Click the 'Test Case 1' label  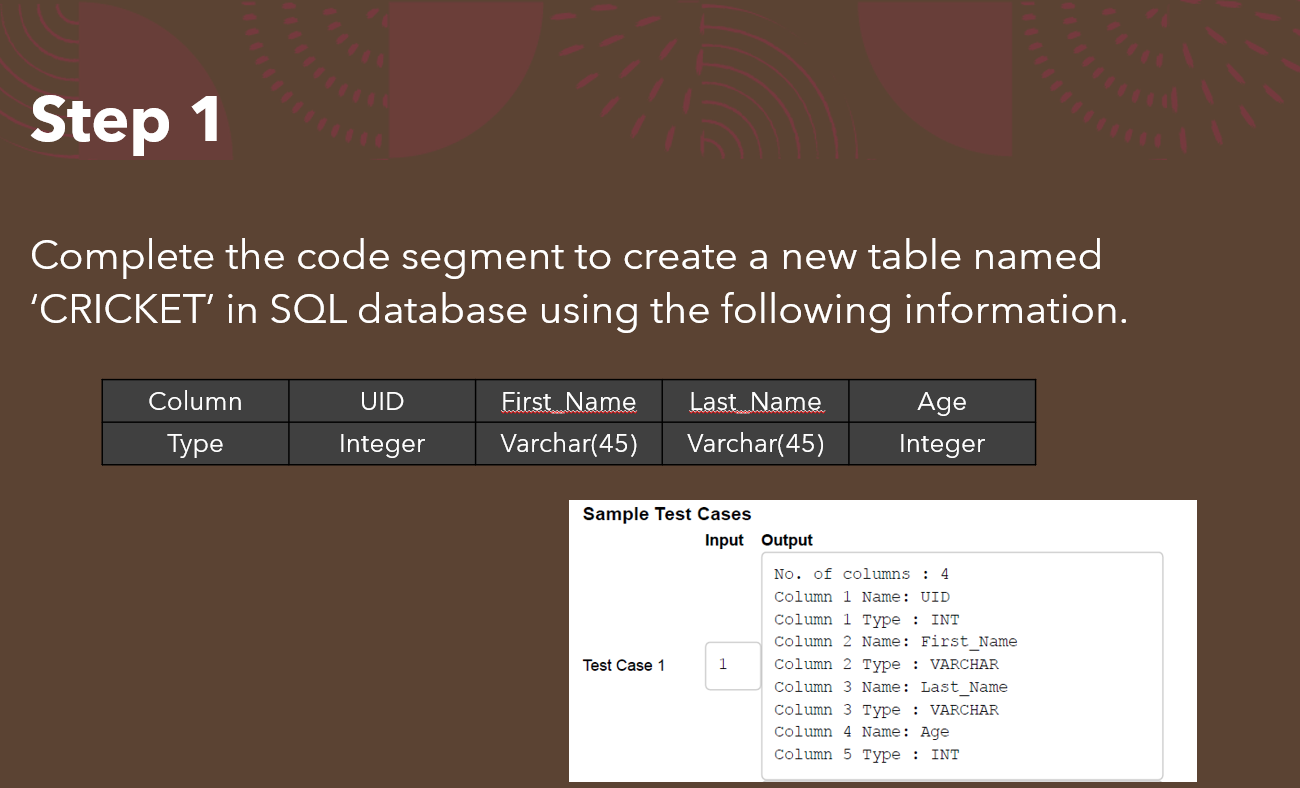(624, 665)
